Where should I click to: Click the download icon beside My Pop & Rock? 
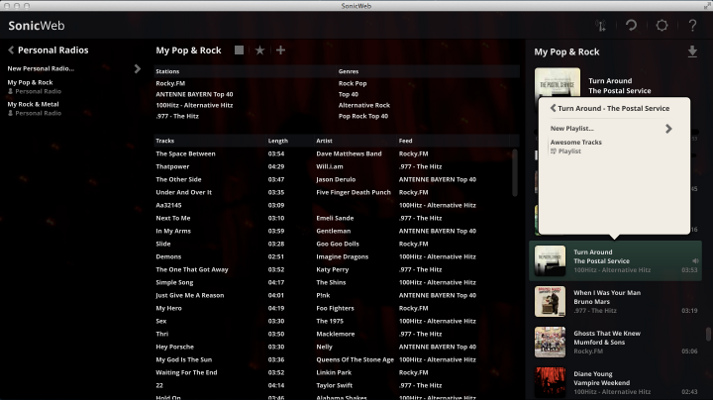point(692,52)
